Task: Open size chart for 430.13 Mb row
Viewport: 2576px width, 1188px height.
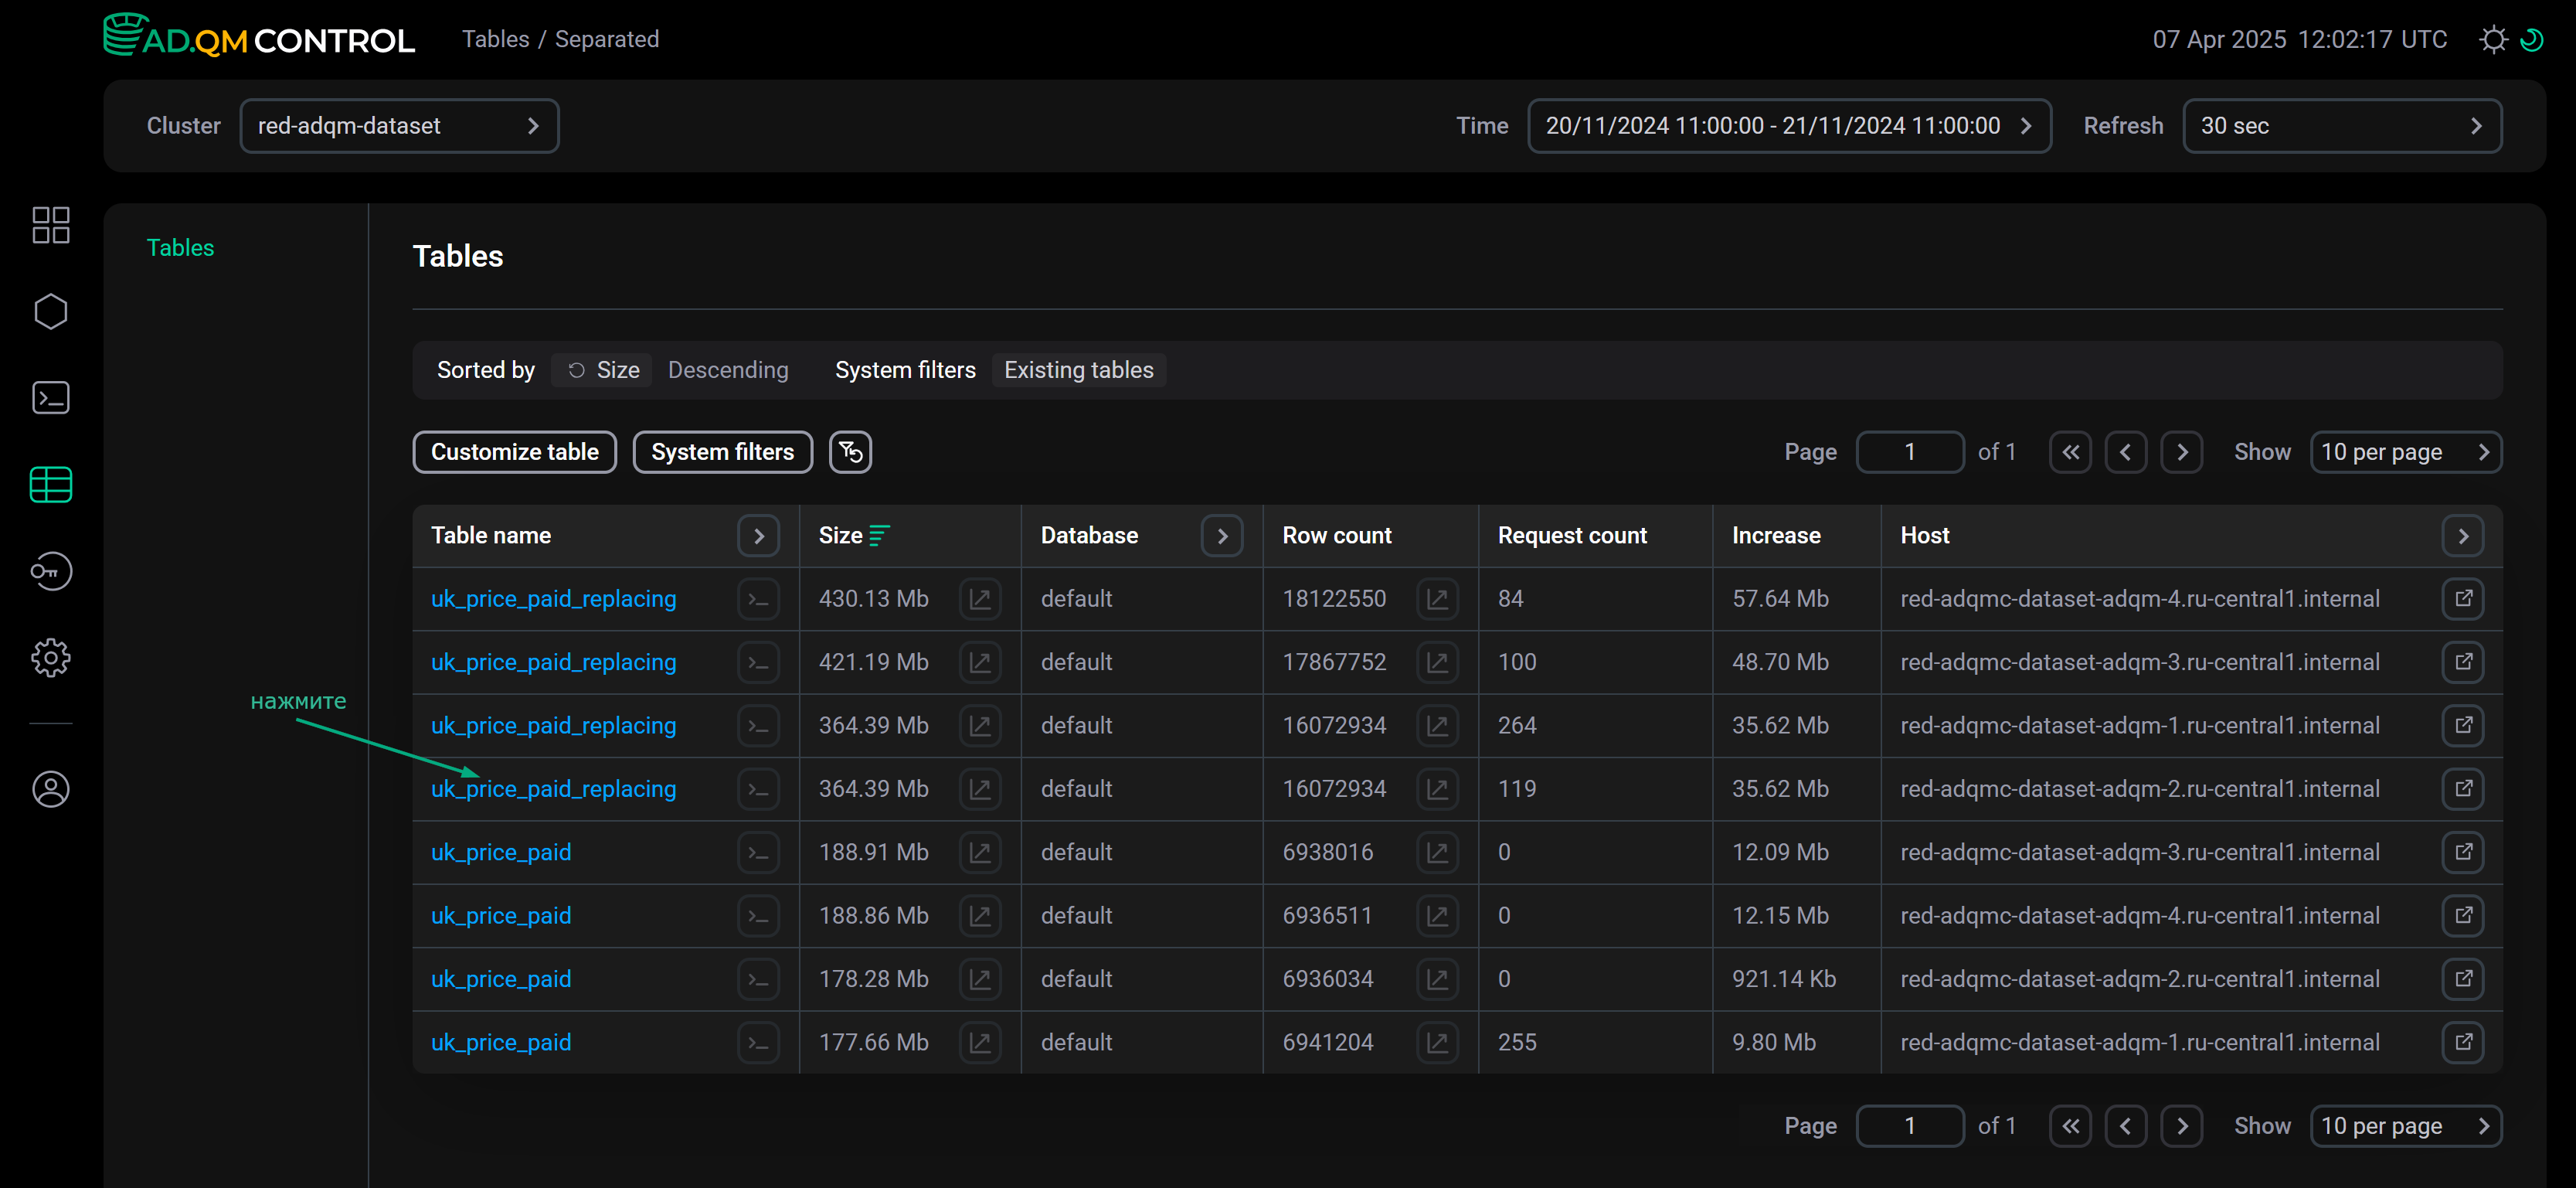Action: (979, 599)
